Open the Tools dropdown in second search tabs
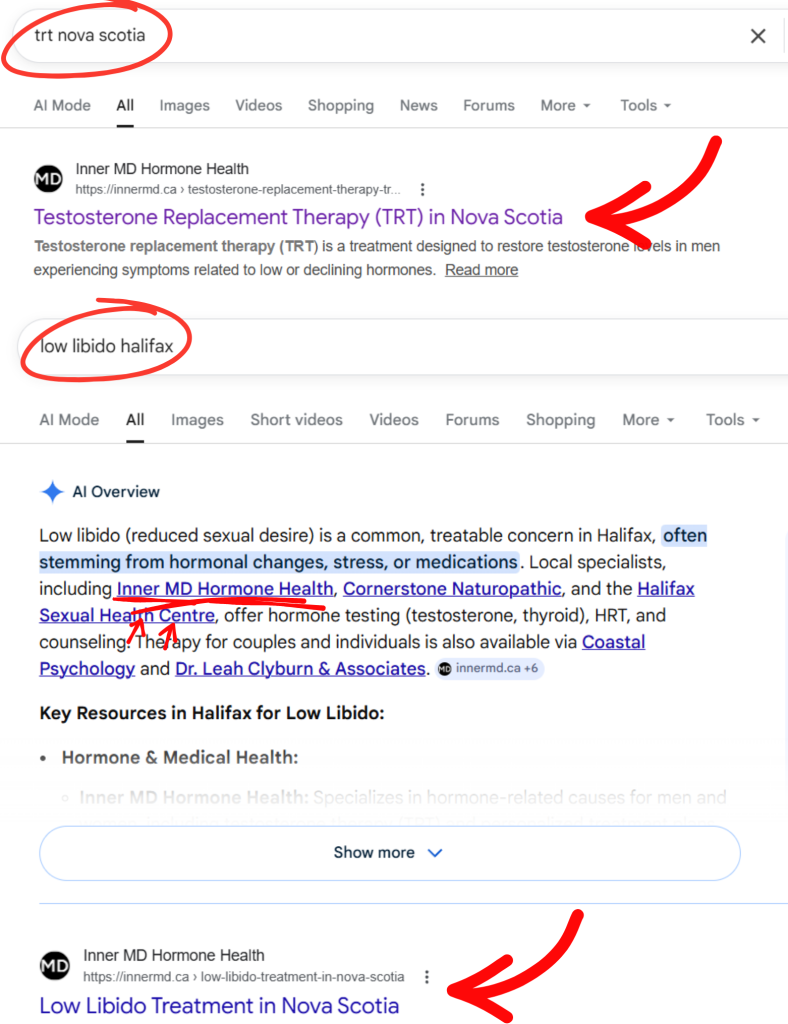788x1024 pixels. (732, 420)
